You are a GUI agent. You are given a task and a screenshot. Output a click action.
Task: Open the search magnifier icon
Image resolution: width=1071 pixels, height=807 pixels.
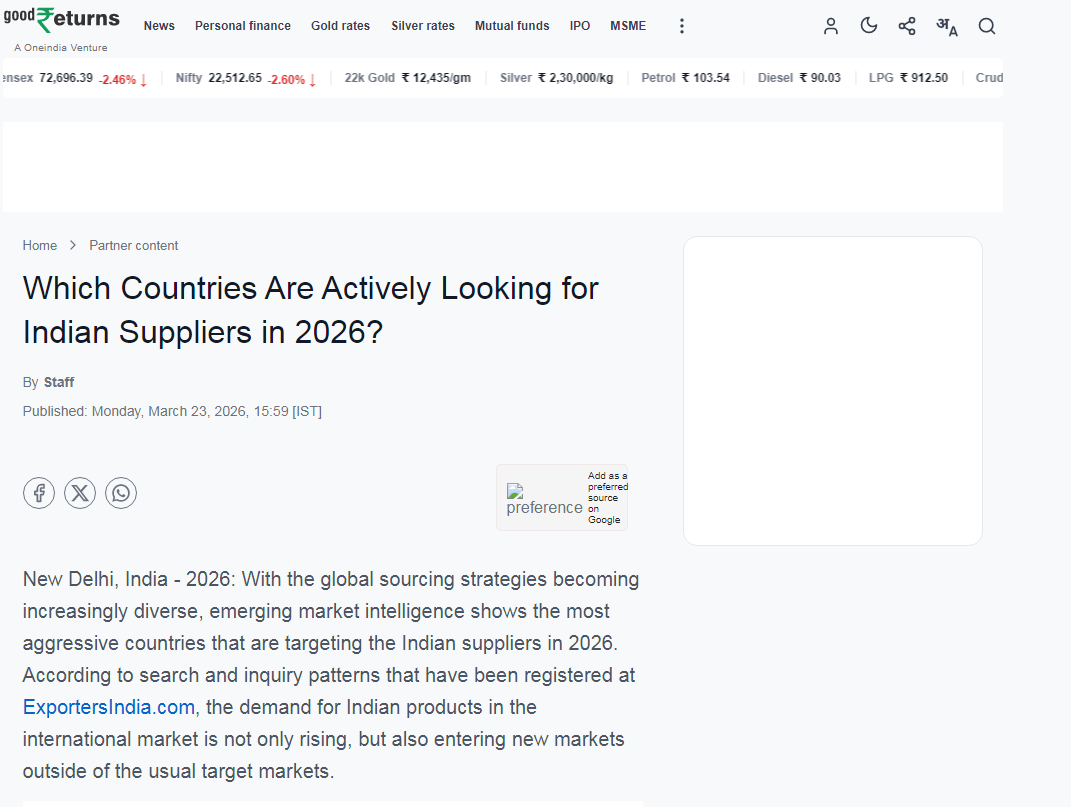click(986, 26)
